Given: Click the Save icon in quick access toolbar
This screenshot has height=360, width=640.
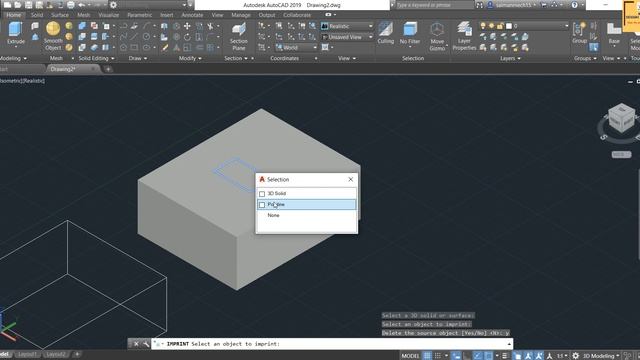Looking at the screenshot, I should pyautogui.click(x=29, y=5).
